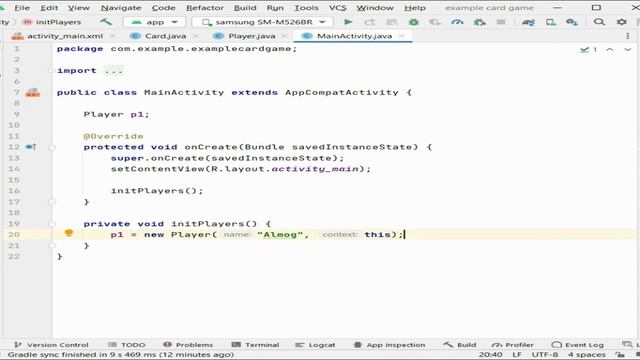The height and width of the screenshot is (360, 640).
Task: Click UTF-8 encoding in status bar
Action: click(x=545, y=355)
